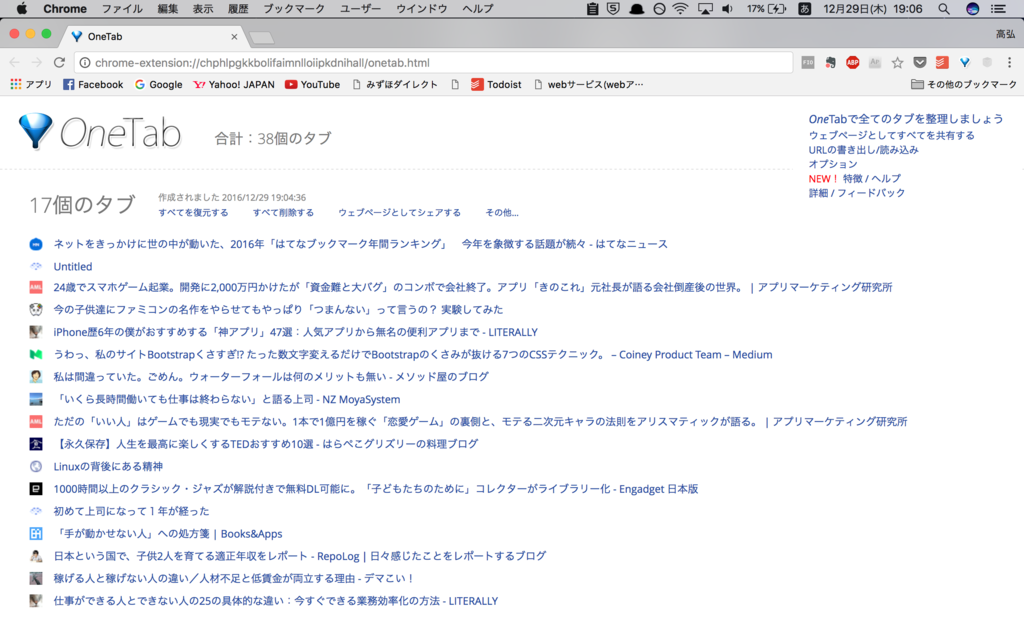Open the Books&Apps 手が動かせない人 link

pyautogui.click(x=168, y=534)
